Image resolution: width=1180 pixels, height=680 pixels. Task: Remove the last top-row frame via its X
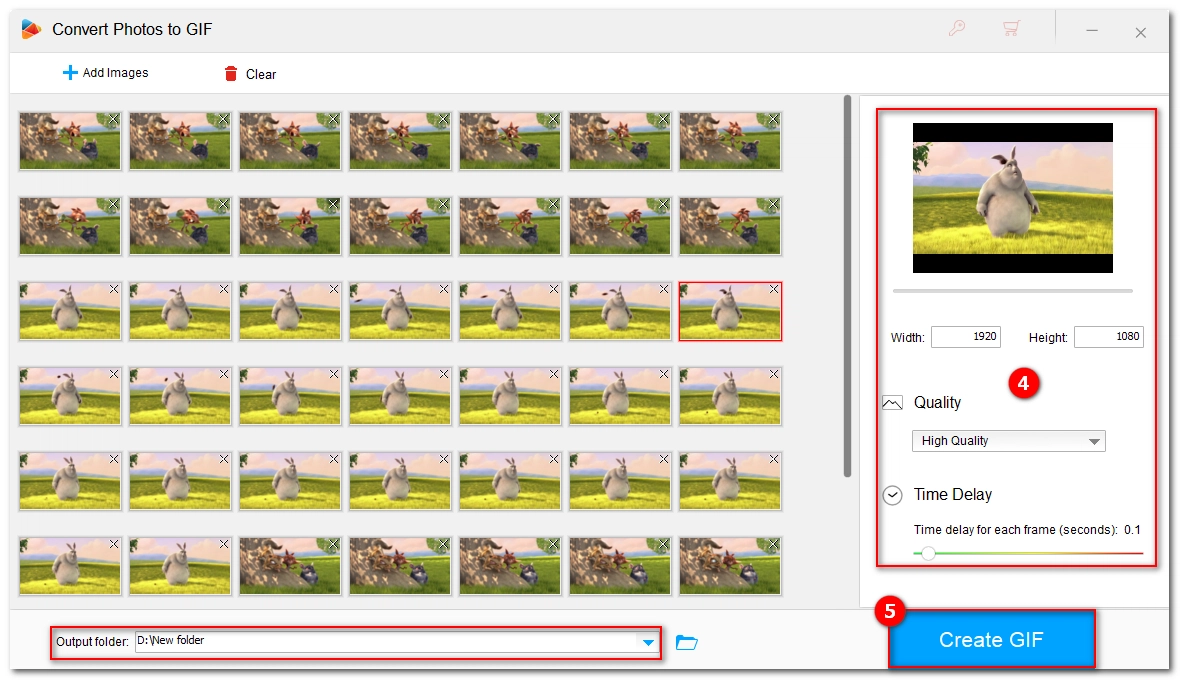(774, 120)
